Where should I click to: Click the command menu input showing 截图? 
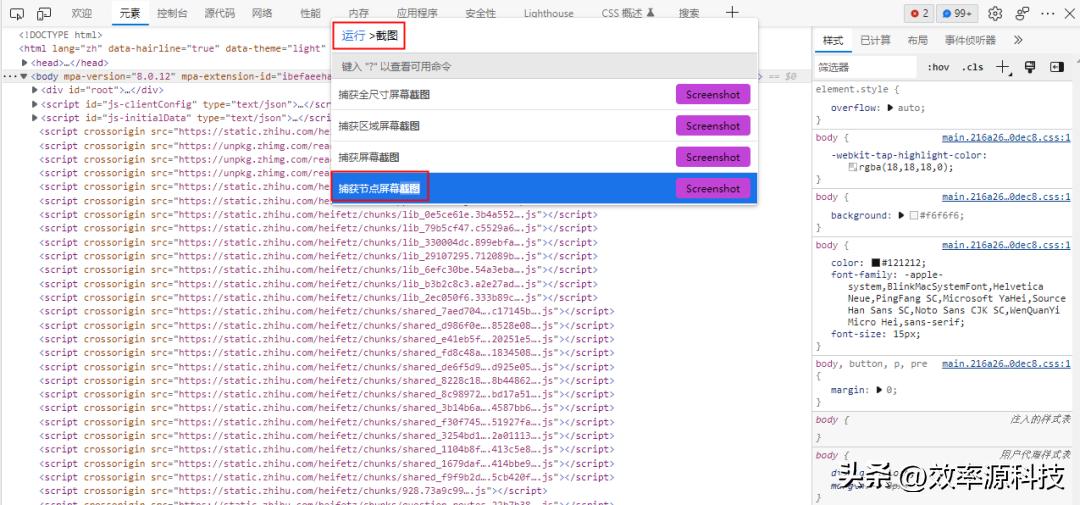544,35
